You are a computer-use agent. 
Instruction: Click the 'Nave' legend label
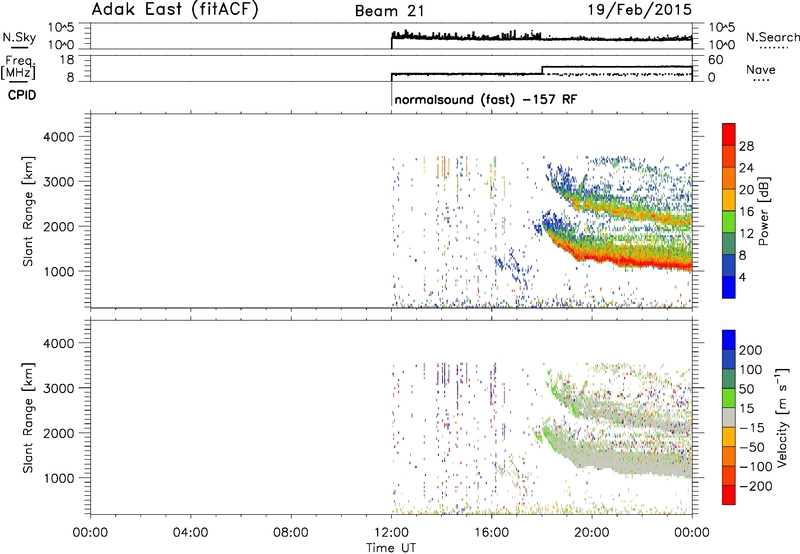coord(760,70)
